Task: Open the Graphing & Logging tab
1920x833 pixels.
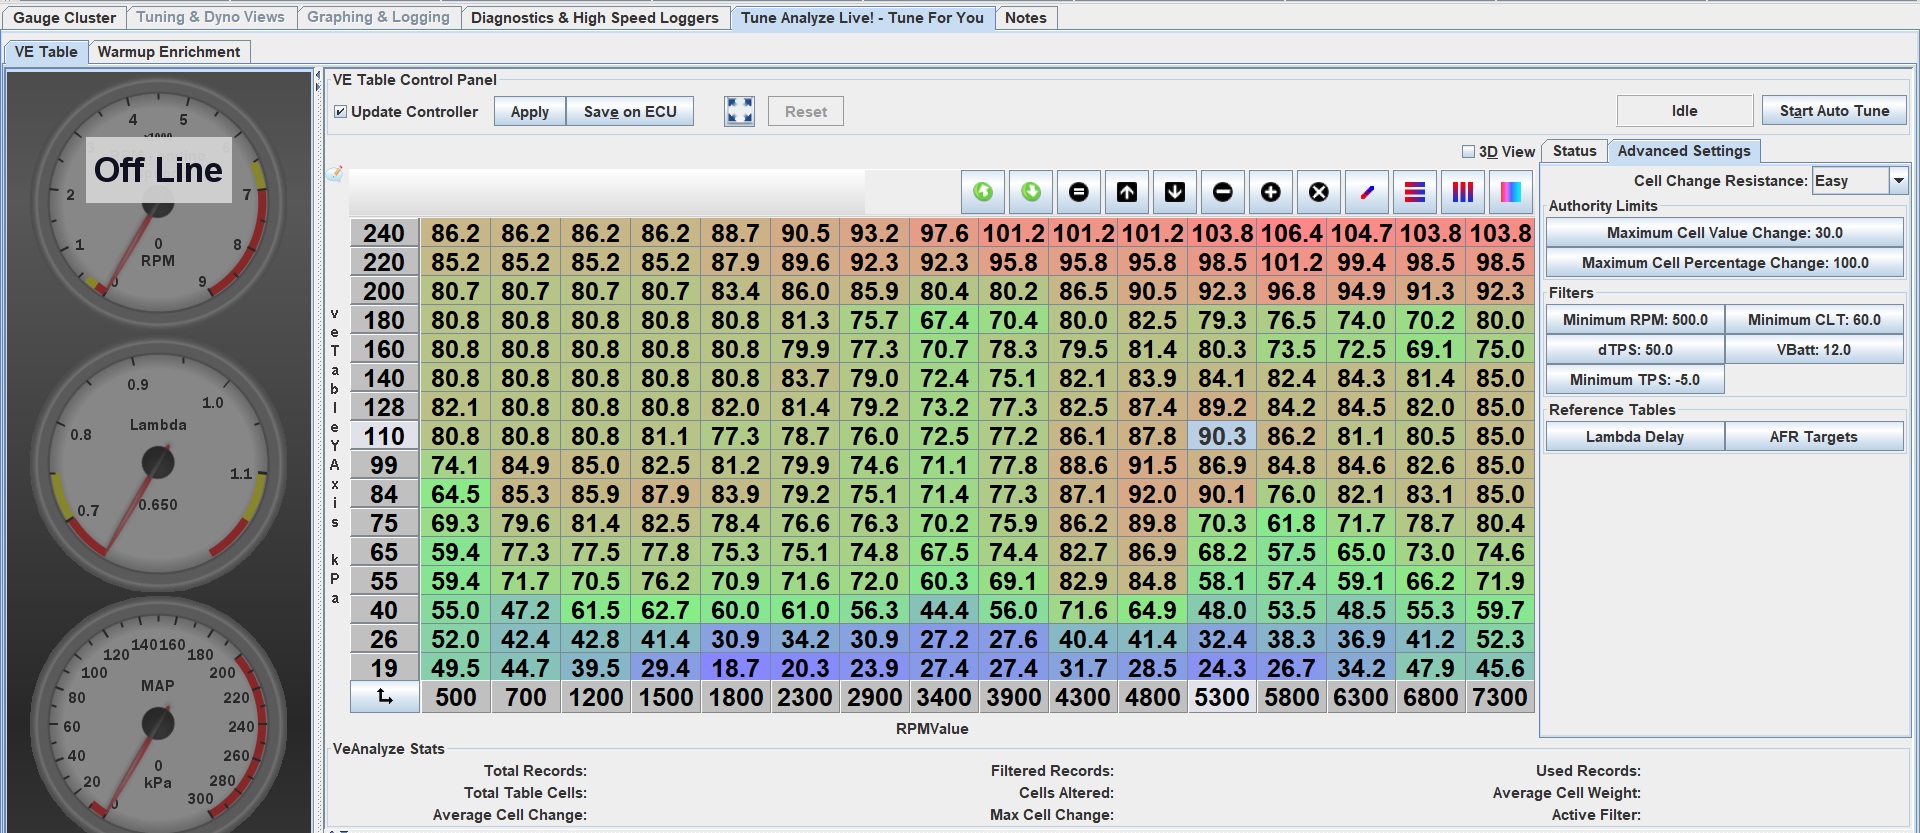Action: coord(378,17)
